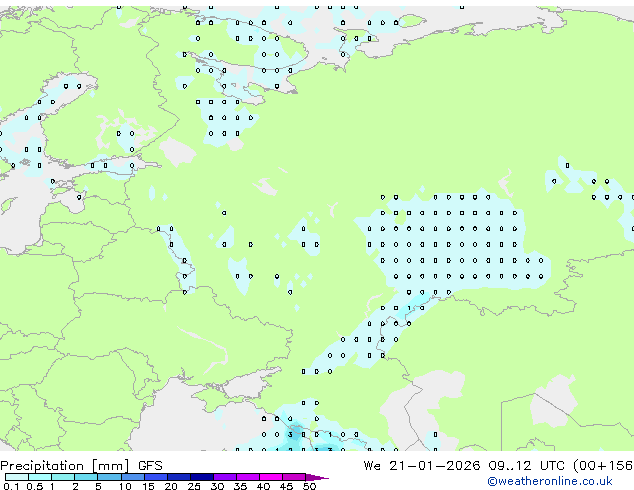Click the '35' legend scale label
This screenshot has width=634, height=490.
[x=240, y=486]
